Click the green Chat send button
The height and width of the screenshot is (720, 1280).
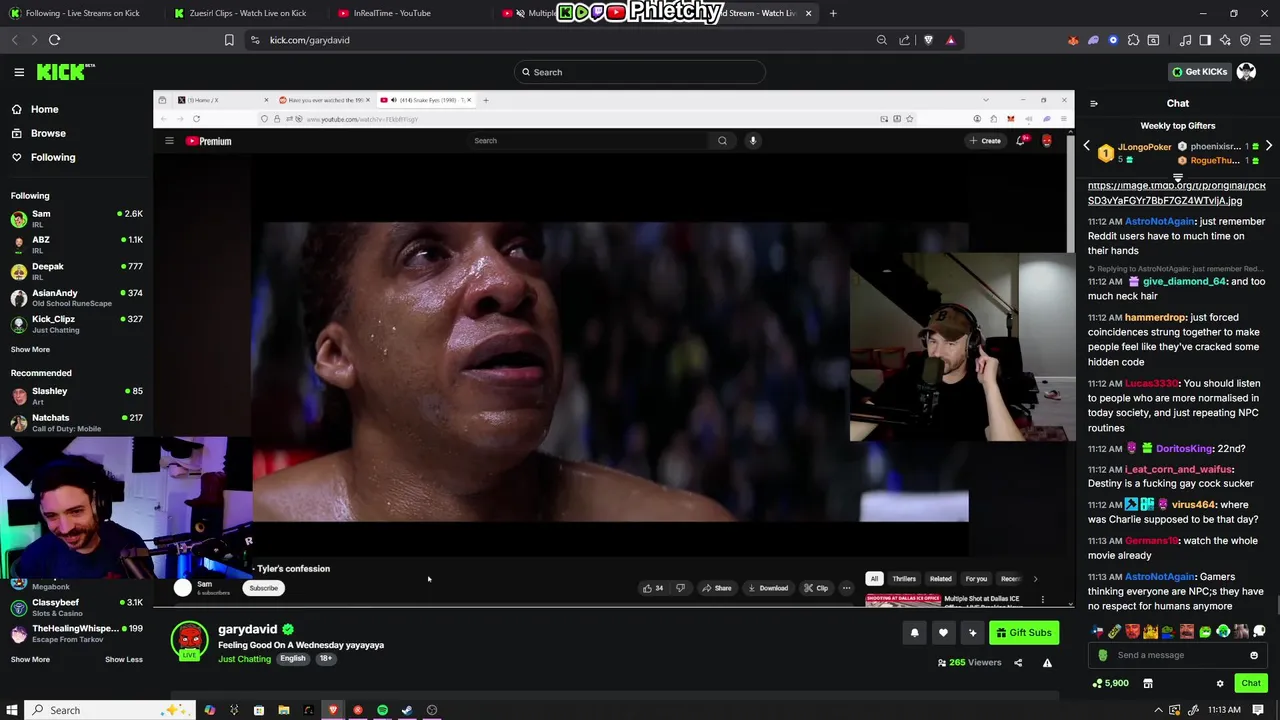(1251, 683)
